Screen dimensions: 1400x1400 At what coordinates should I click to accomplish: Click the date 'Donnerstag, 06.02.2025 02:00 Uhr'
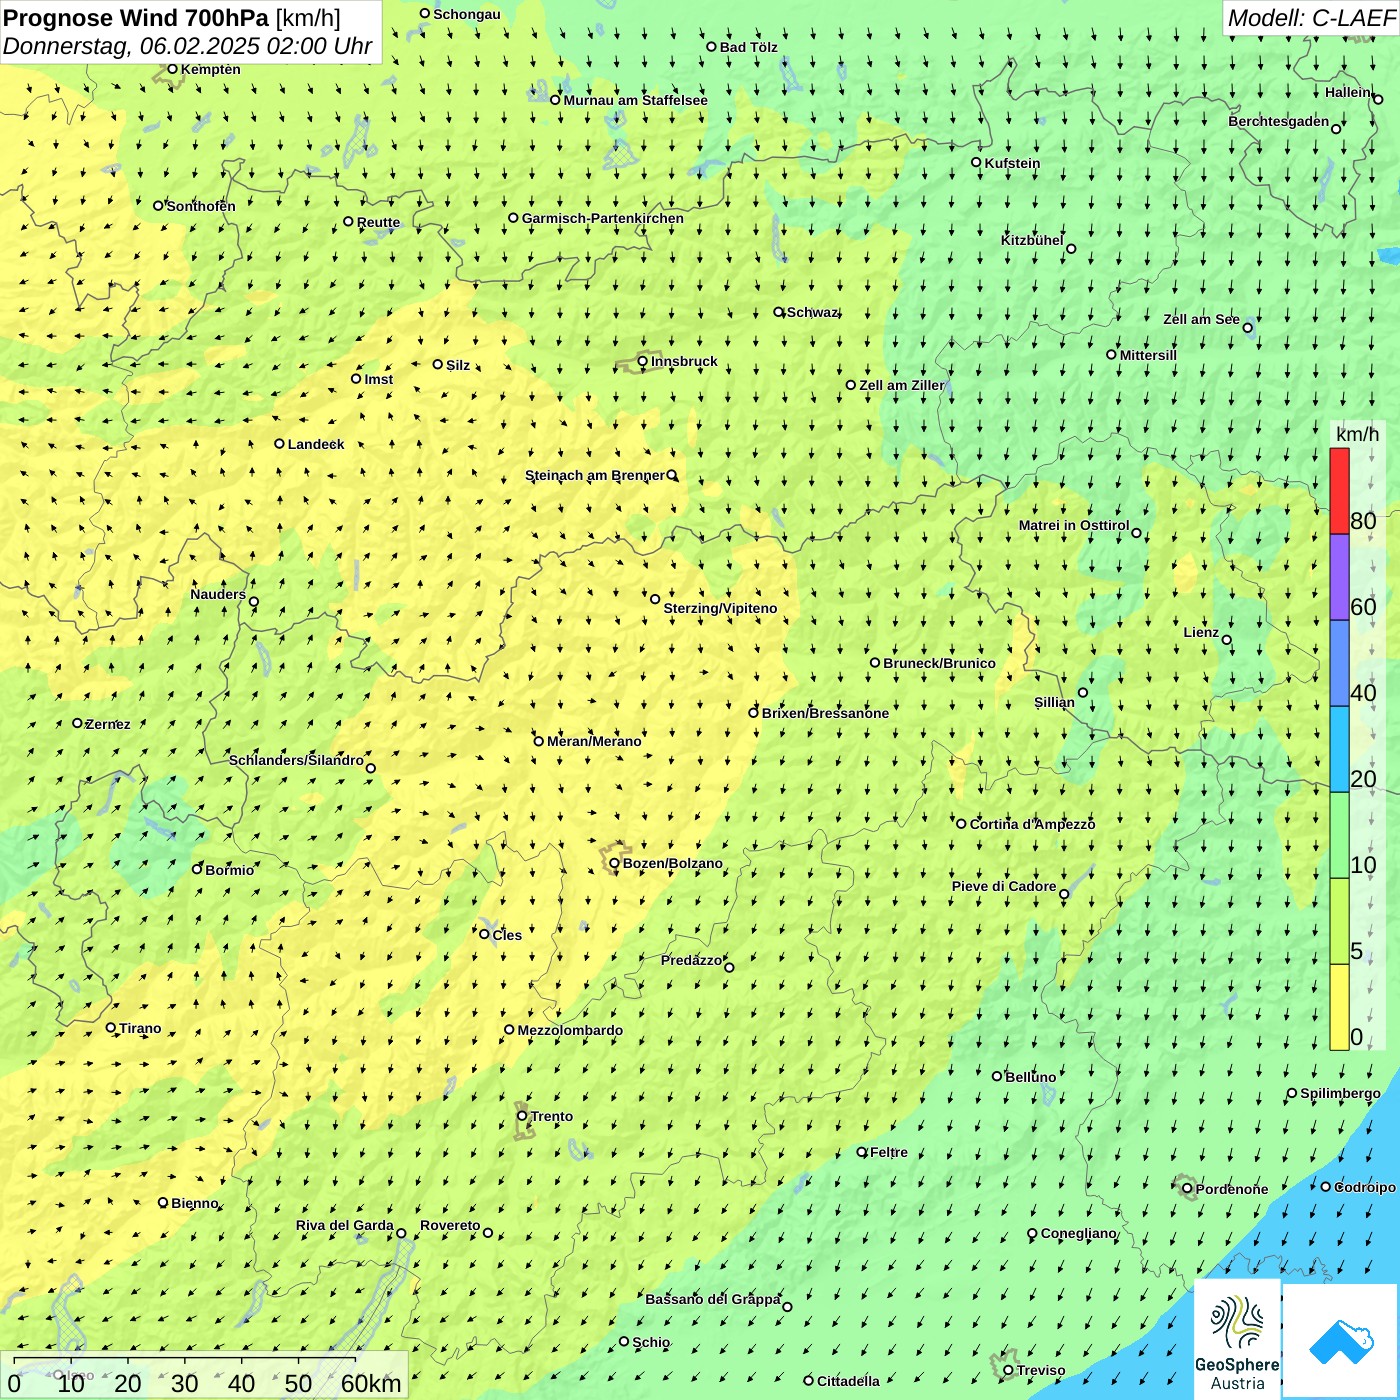coord(188,46)
